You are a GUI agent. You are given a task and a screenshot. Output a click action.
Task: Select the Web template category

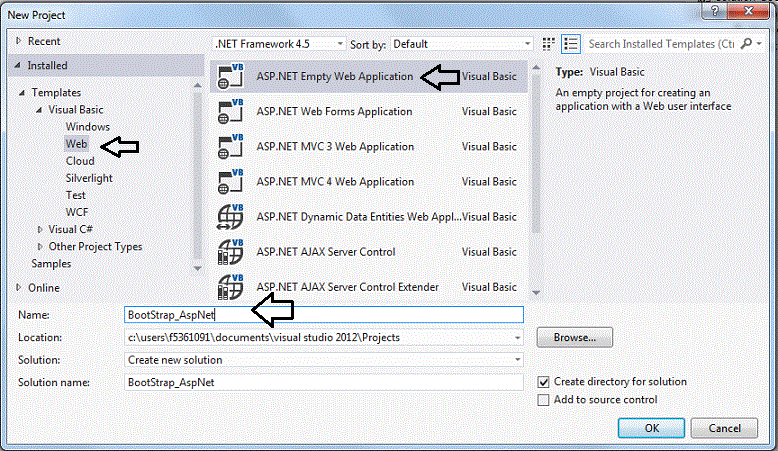point(76,144)
